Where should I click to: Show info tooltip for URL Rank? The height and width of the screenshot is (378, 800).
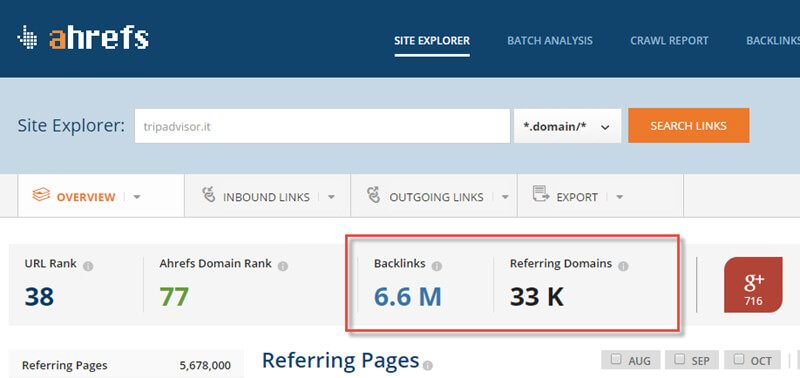88,266
